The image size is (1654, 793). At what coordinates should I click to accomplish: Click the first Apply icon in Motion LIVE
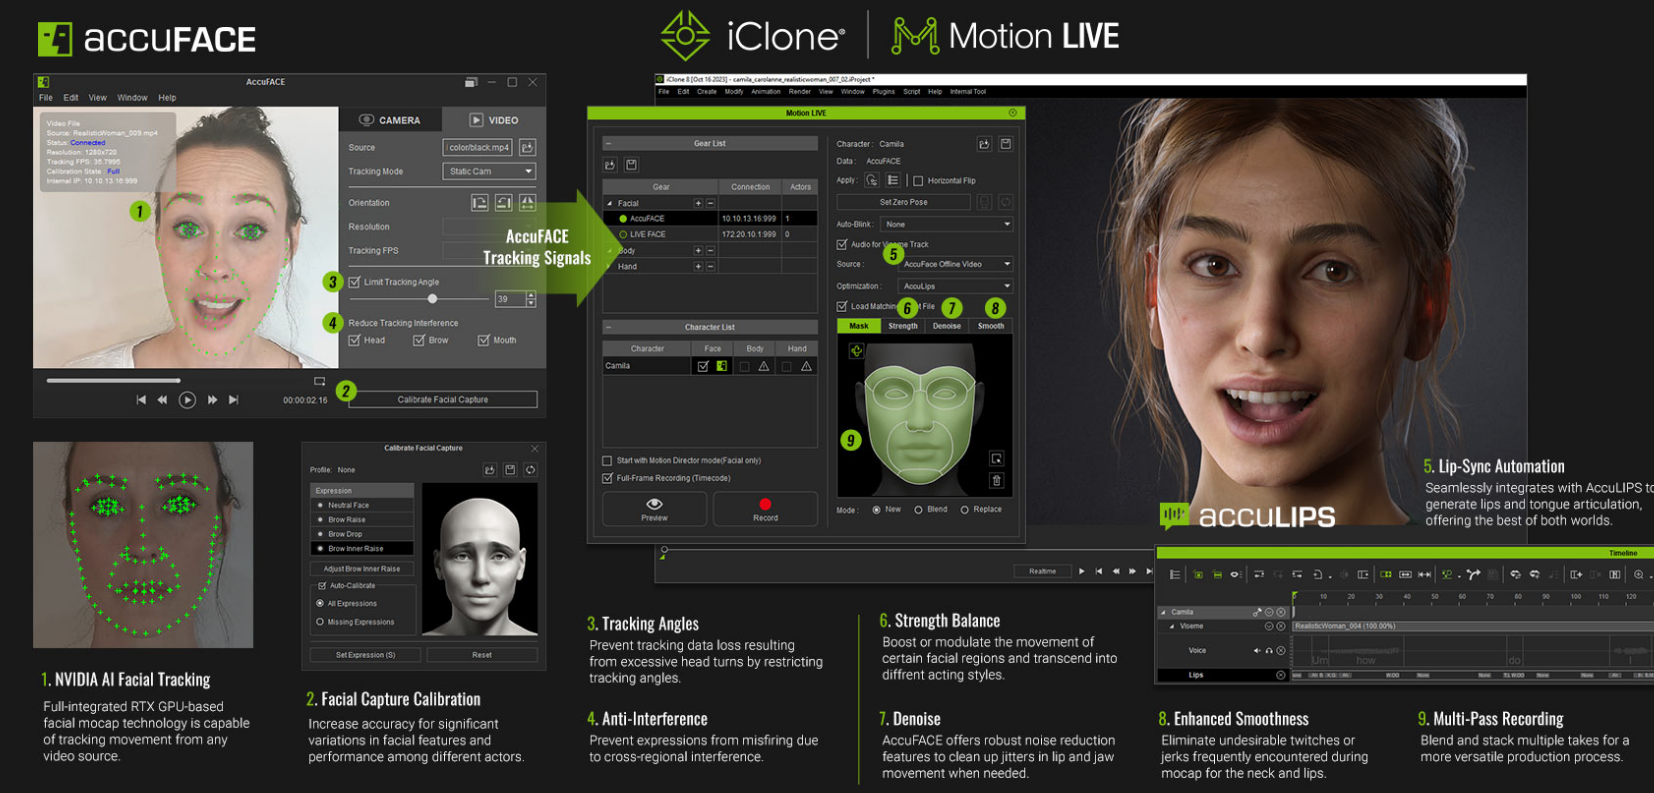(x=872, y=180)
